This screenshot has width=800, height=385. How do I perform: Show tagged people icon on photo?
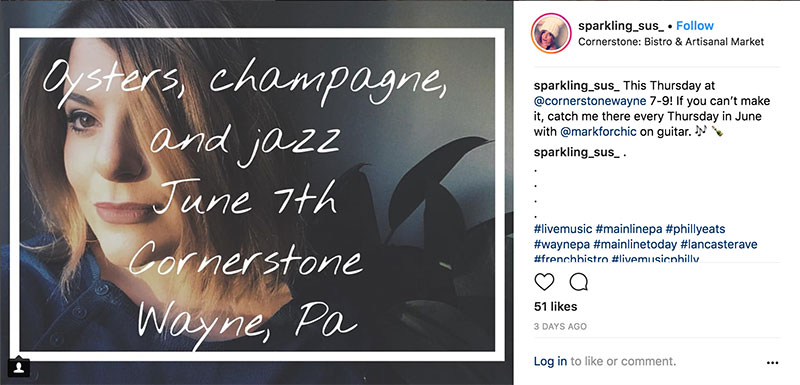[x=19, y=367]
